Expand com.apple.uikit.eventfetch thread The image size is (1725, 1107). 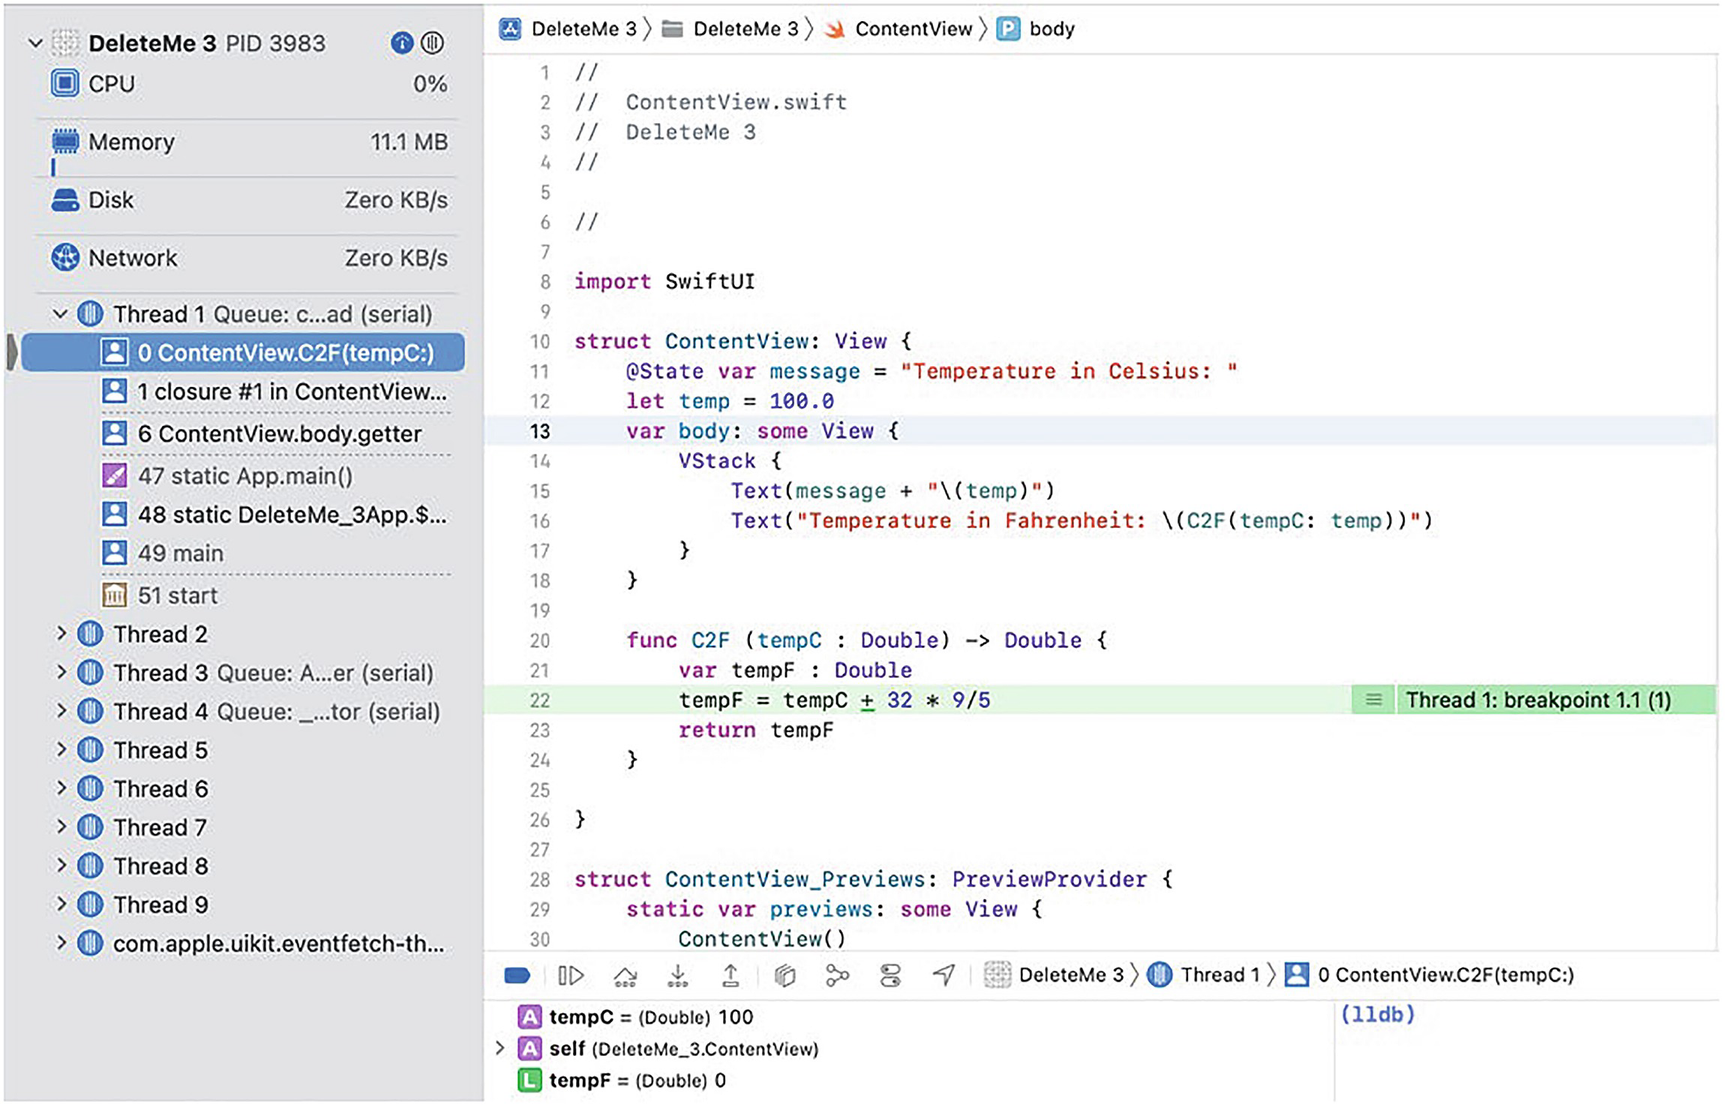click(x=61, y=943)
